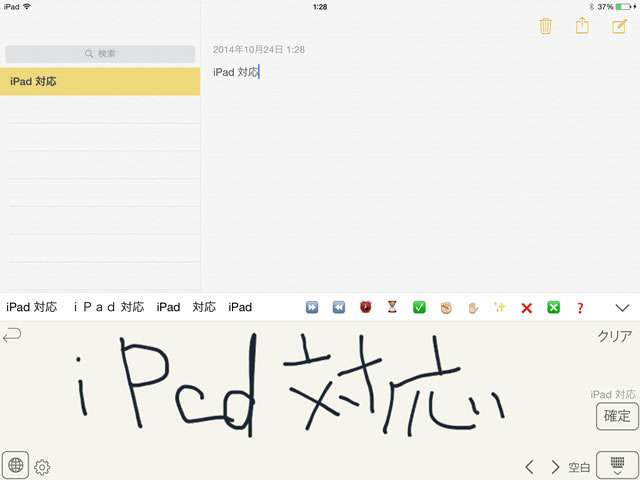Insert green check mark emoji
This screenshot has height=480, width=640.
[x=419, y=307]
